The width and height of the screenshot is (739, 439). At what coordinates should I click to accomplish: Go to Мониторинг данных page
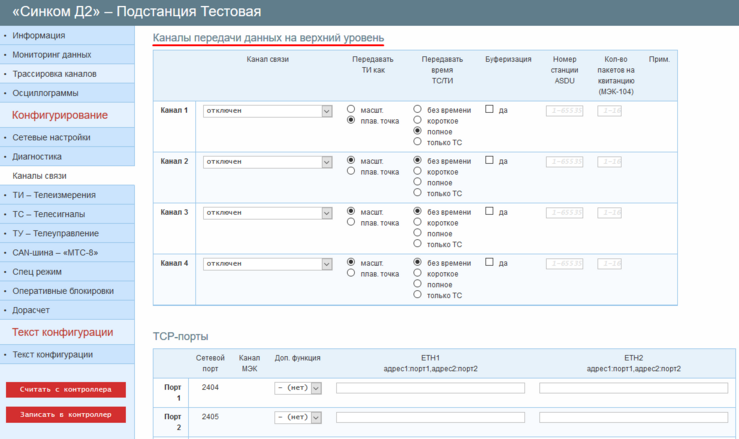tap(52, 55)
